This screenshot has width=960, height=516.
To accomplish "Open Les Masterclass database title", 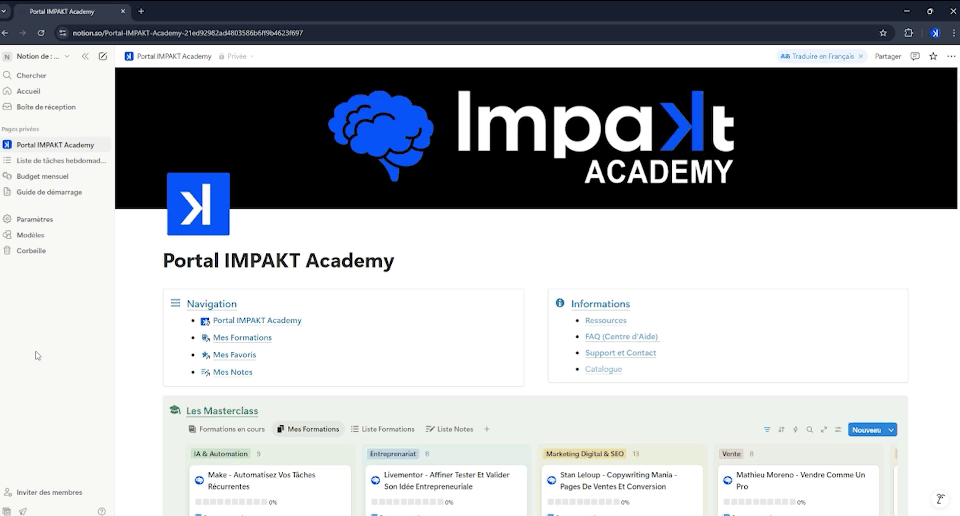I will pos(222,411).
